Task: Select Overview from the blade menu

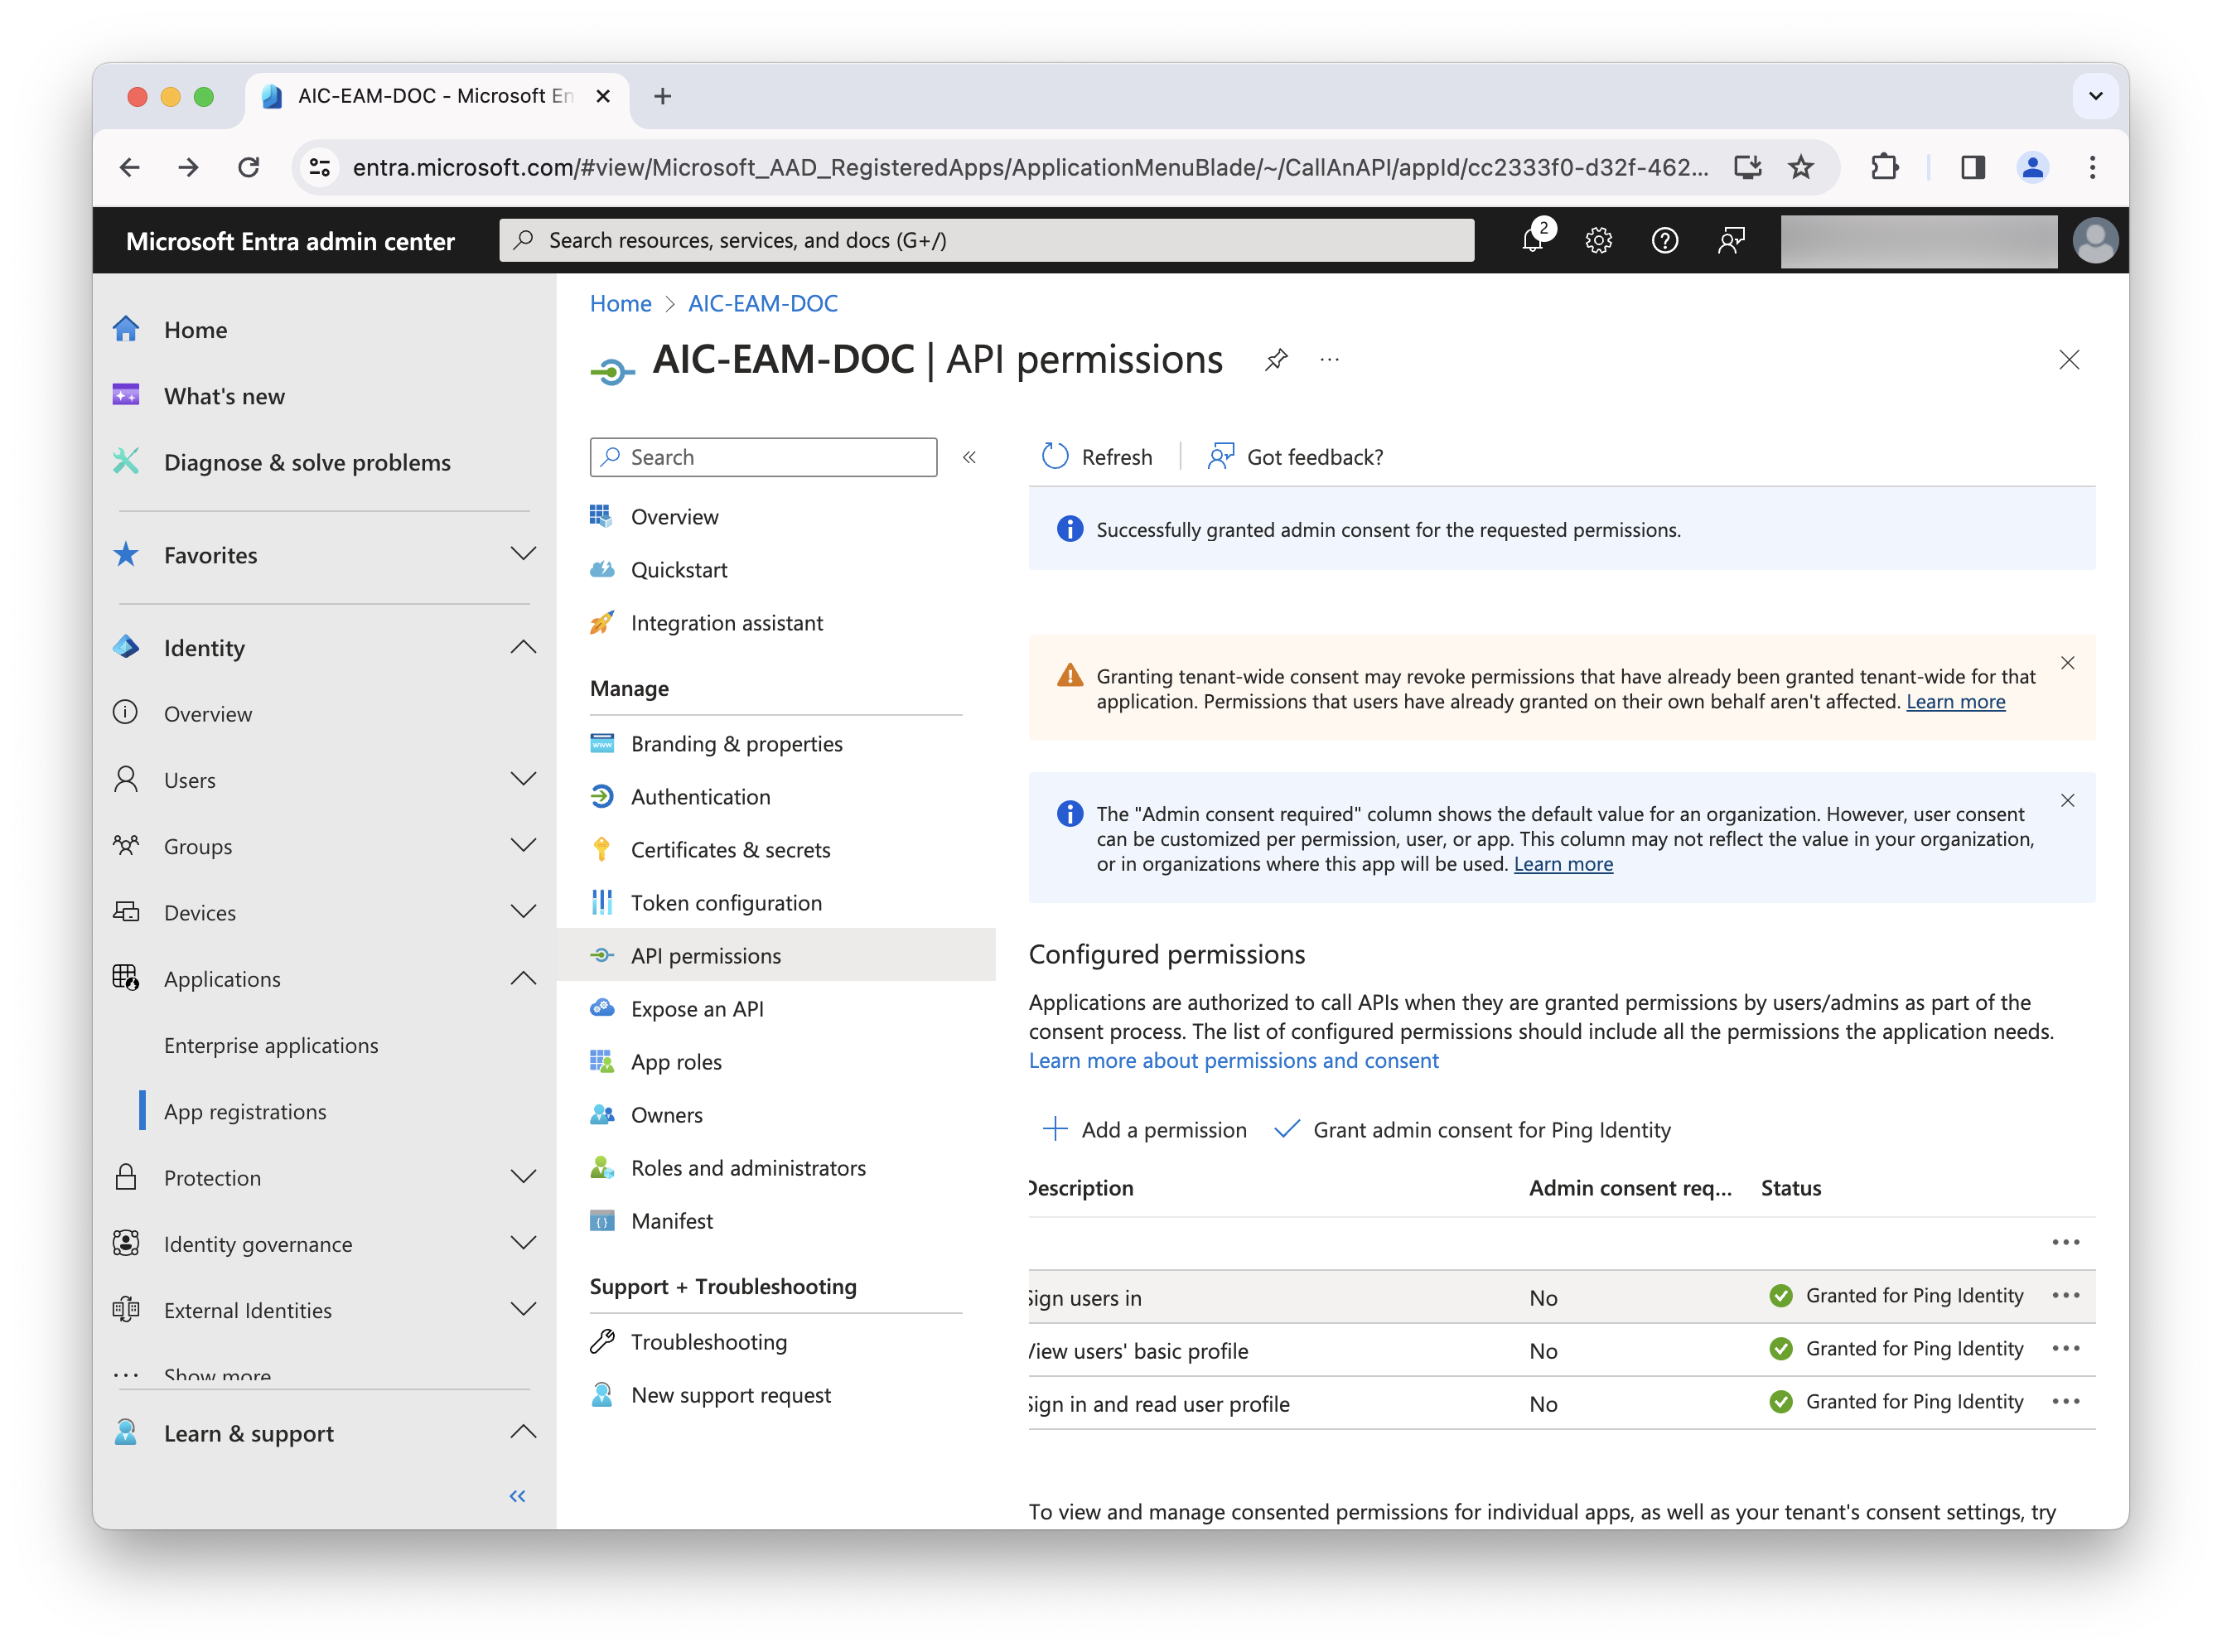Action: point(674,516)
